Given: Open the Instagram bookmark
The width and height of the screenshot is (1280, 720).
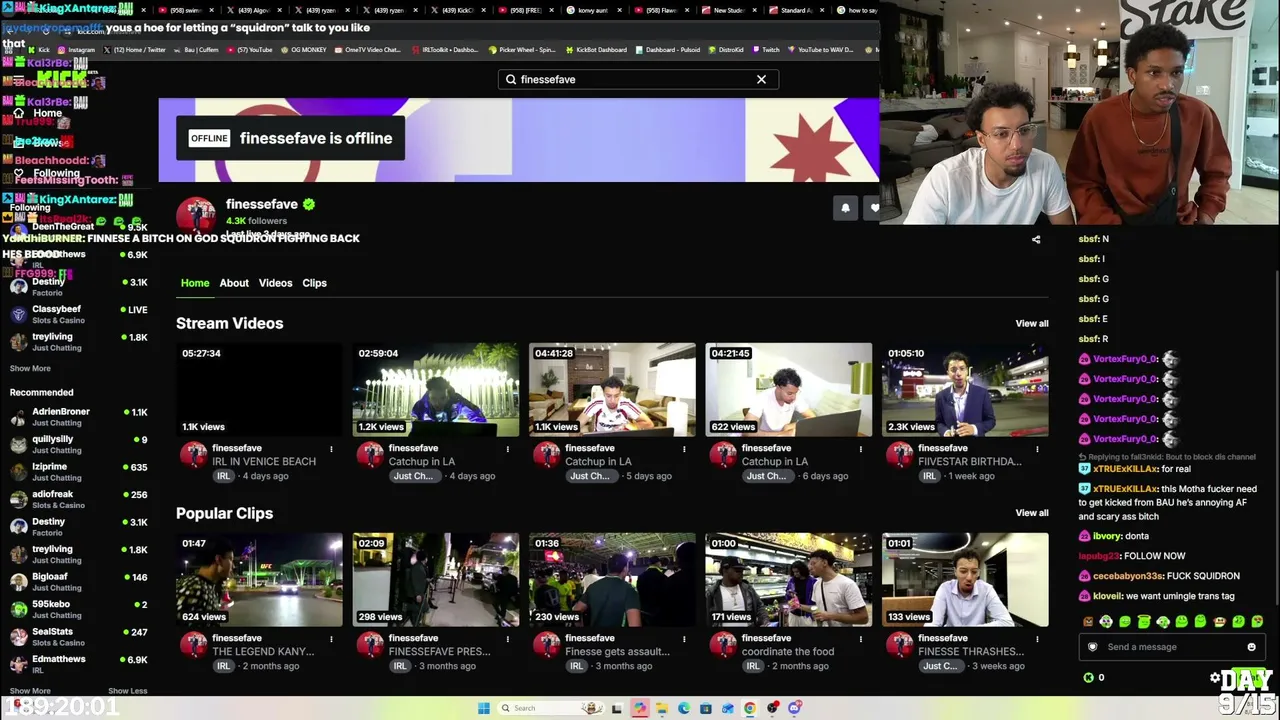Looking at the screenshot, I should pyautogui.click(x=77, y=50).
